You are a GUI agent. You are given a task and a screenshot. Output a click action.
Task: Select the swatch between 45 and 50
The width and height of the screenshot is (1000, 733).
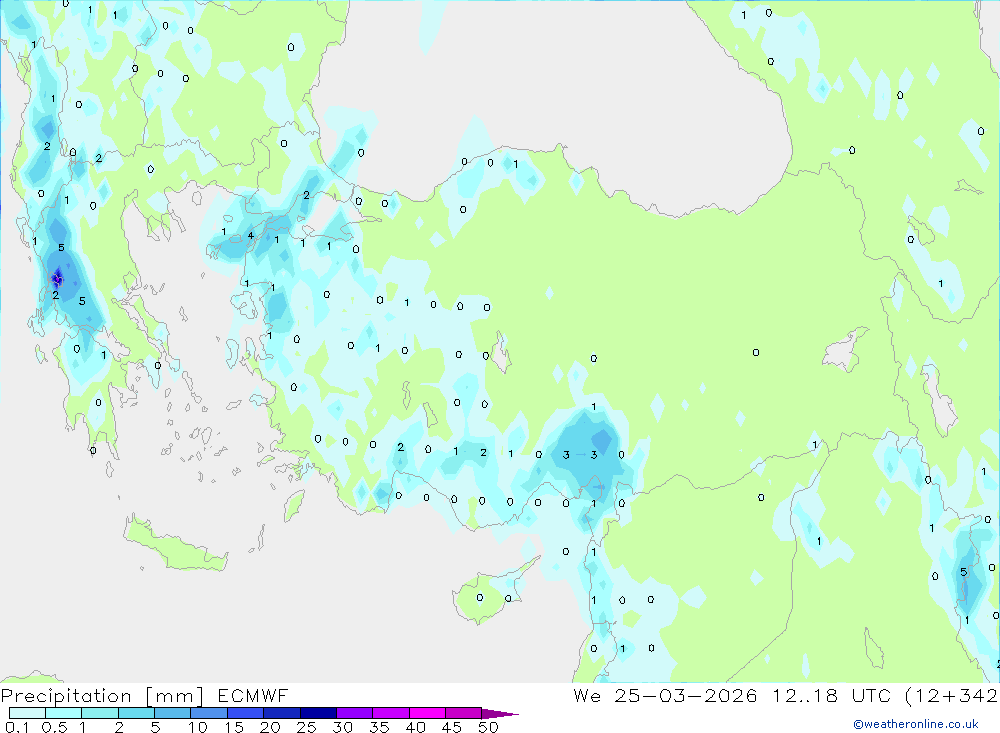pos(463,713)
